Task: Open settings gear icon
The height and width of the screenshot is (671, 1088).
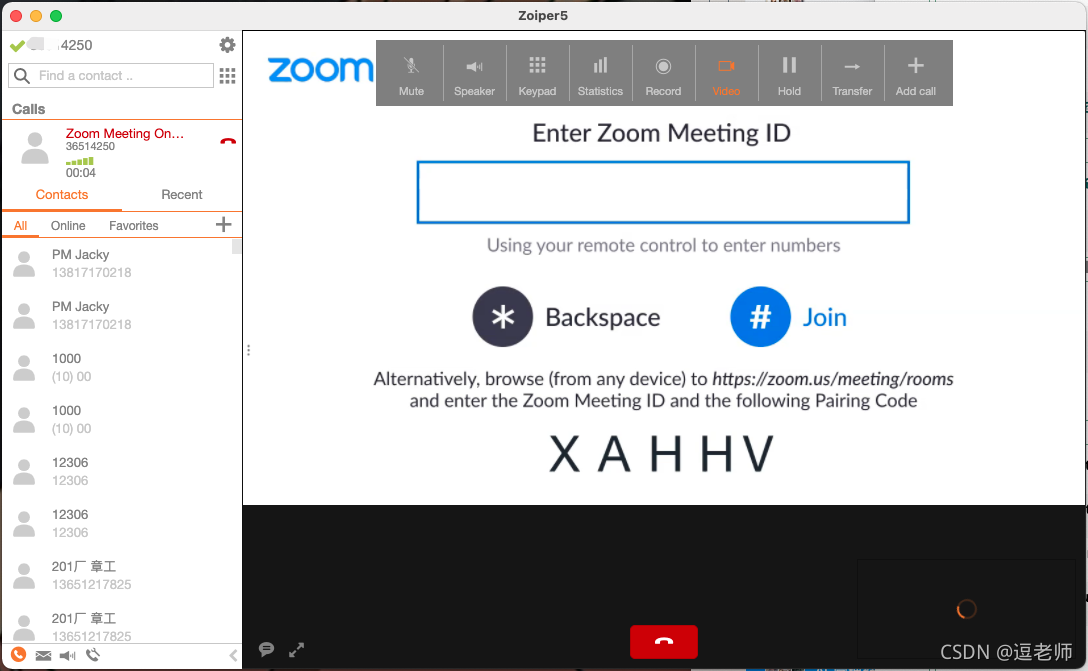Action: (227, 45)
